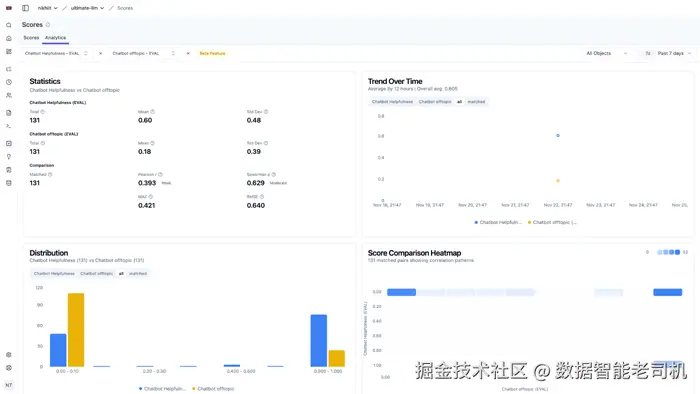700x394 pixels.
Task: Clear the Chatbot Helpfulness - EVAL selection
Action: (100, 54)
